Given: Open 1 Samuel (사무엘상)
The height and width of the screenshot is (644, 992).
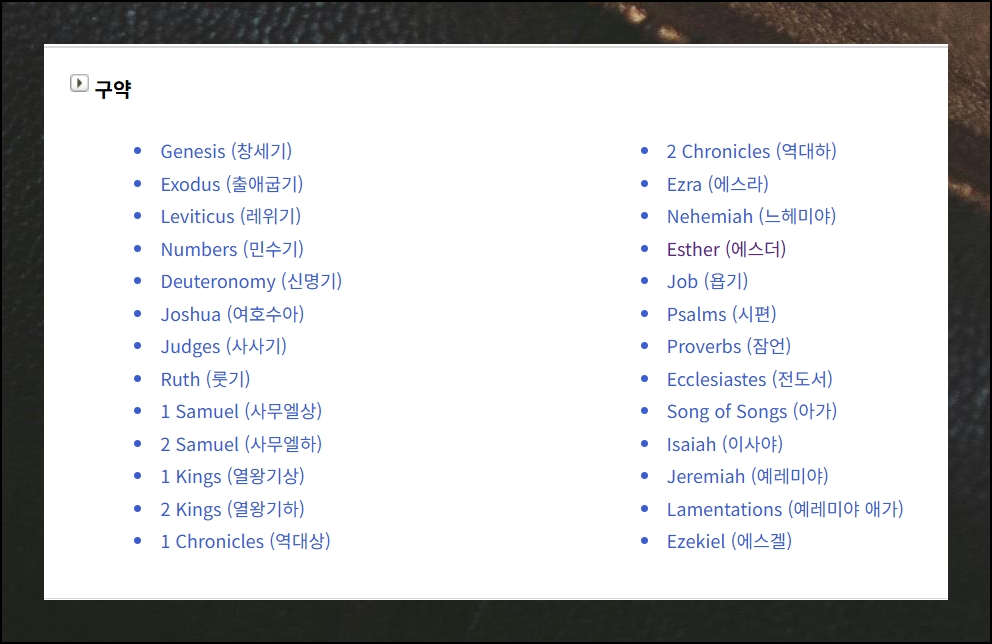Looking at the screenshot, I should (x=241, y=412).
